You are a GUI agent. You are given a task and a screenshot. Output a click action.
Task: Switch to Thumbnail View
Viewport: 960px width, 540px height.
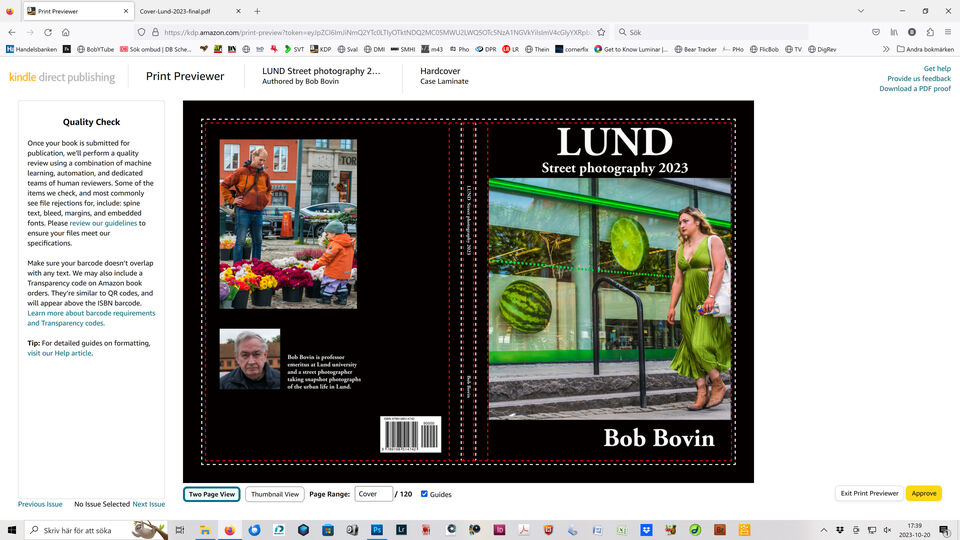(275, 494)
